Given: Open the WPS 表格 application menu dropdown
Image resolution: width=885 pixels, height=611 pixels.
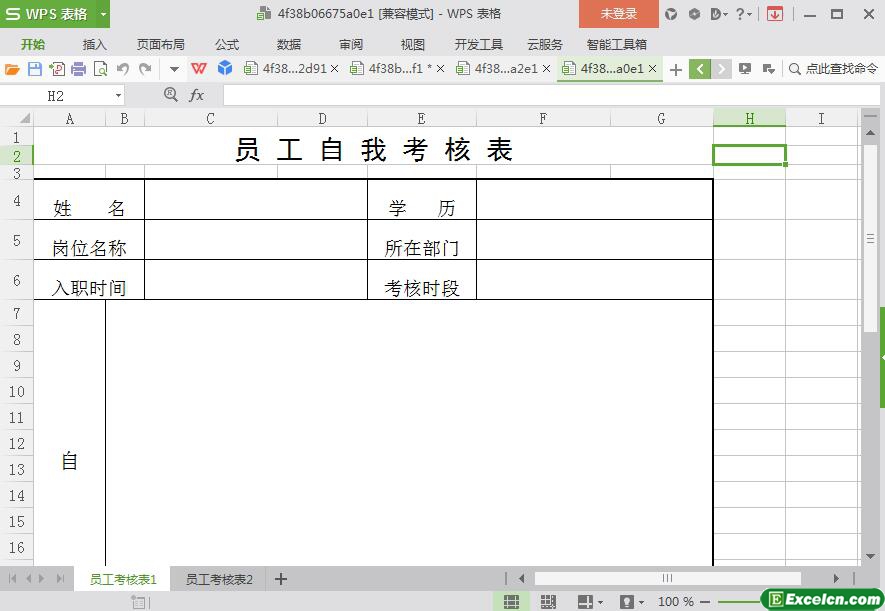Looking at the screenshot, I should (x=103, y=14).
